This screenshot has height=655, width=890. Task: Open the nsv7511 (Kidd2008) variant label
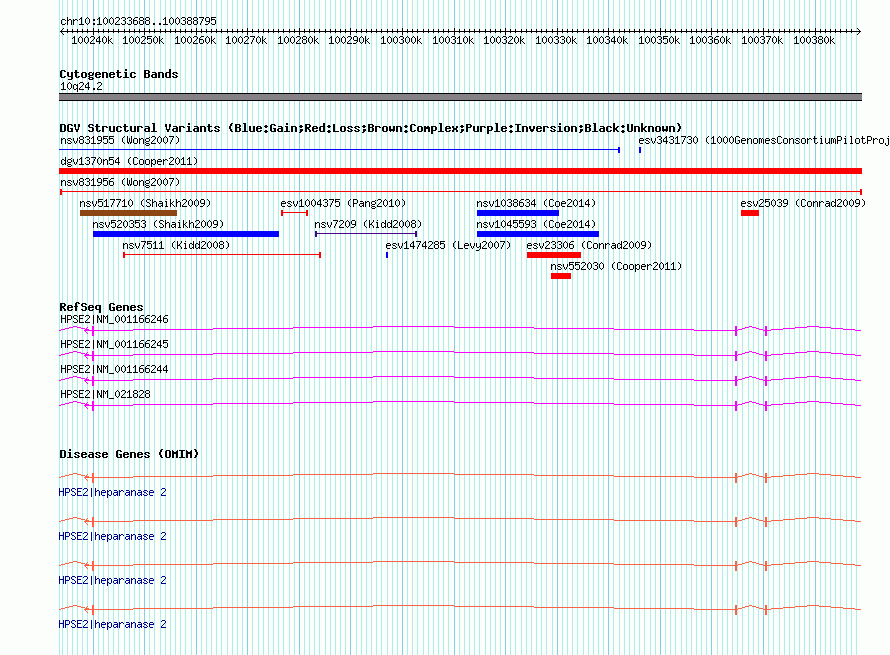(x=176, y=245)
